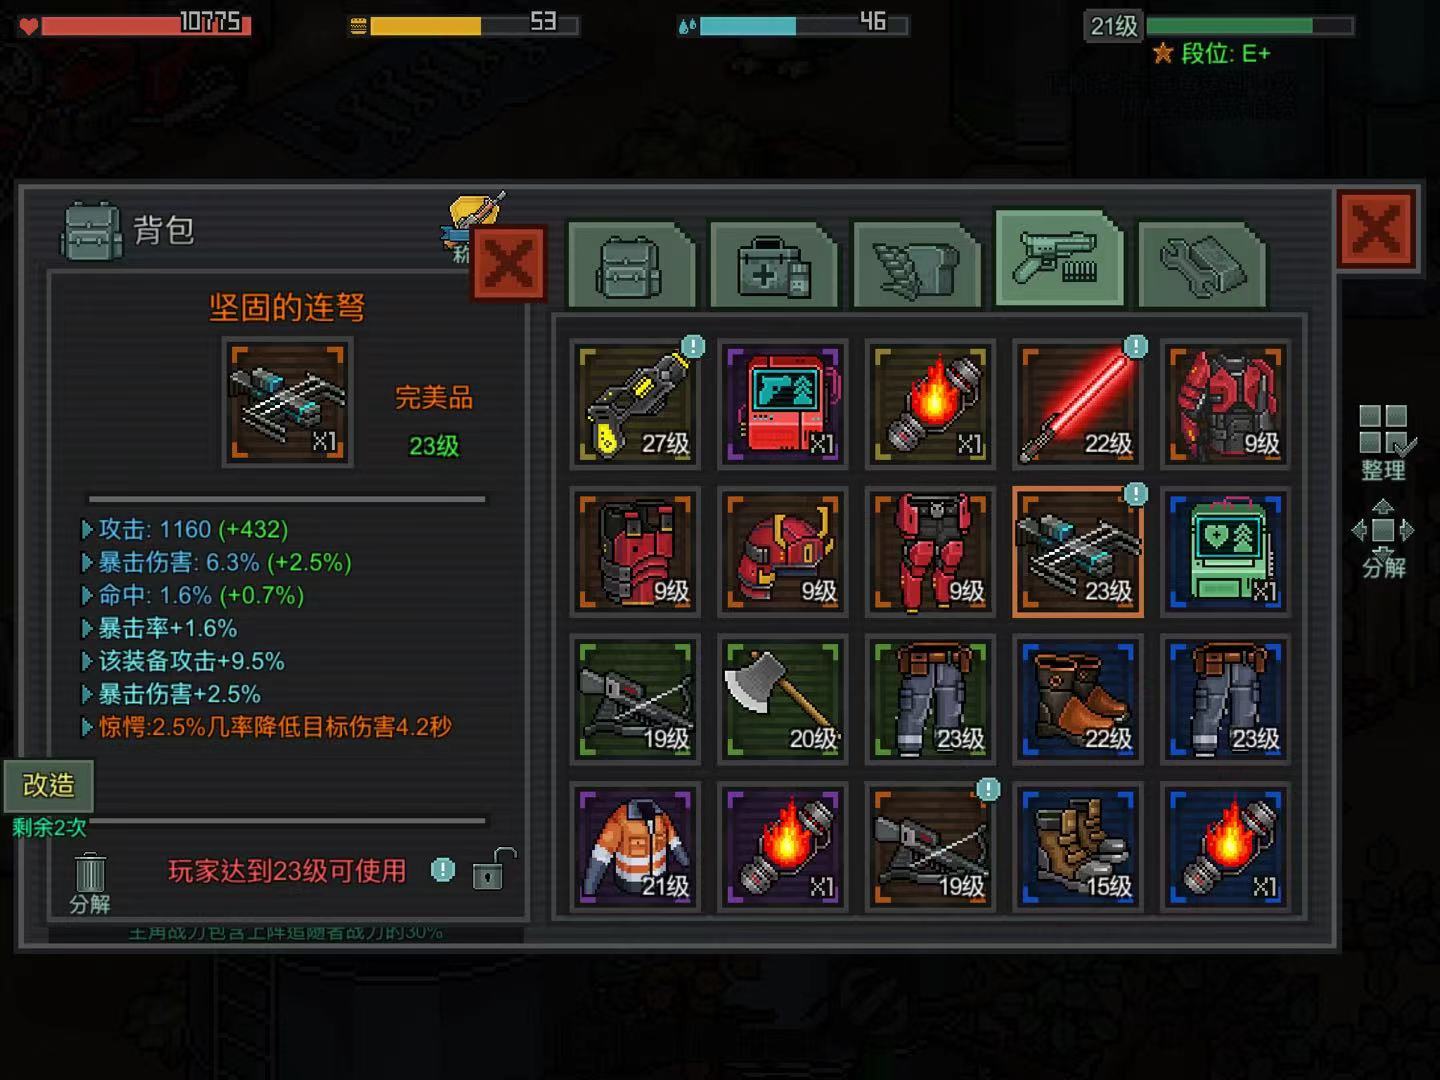Image resolution: width=1440 pixels, height=1080 pixels.
Task: Toggle the item lock padlock icon
Action: (x=493, y=869)
